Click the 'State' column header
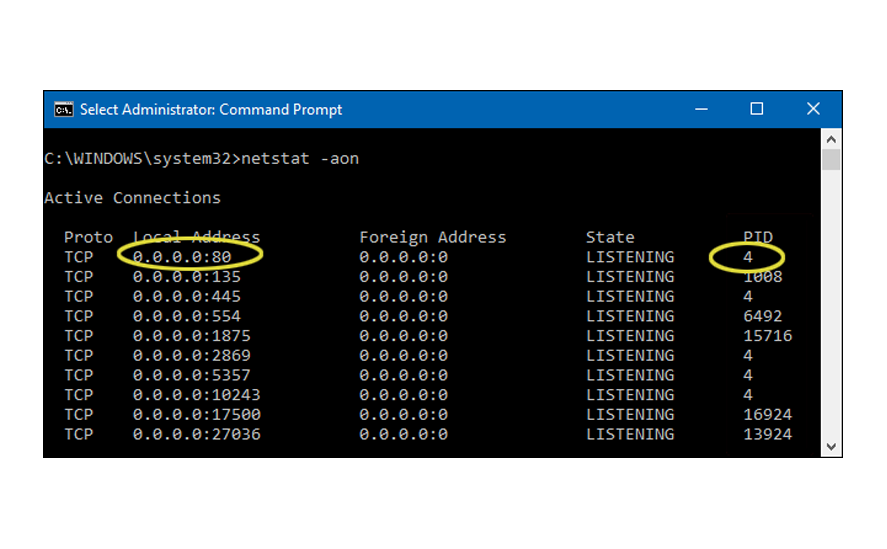The width and height of the screenshot is (887, 549). (x=610, y=237)
